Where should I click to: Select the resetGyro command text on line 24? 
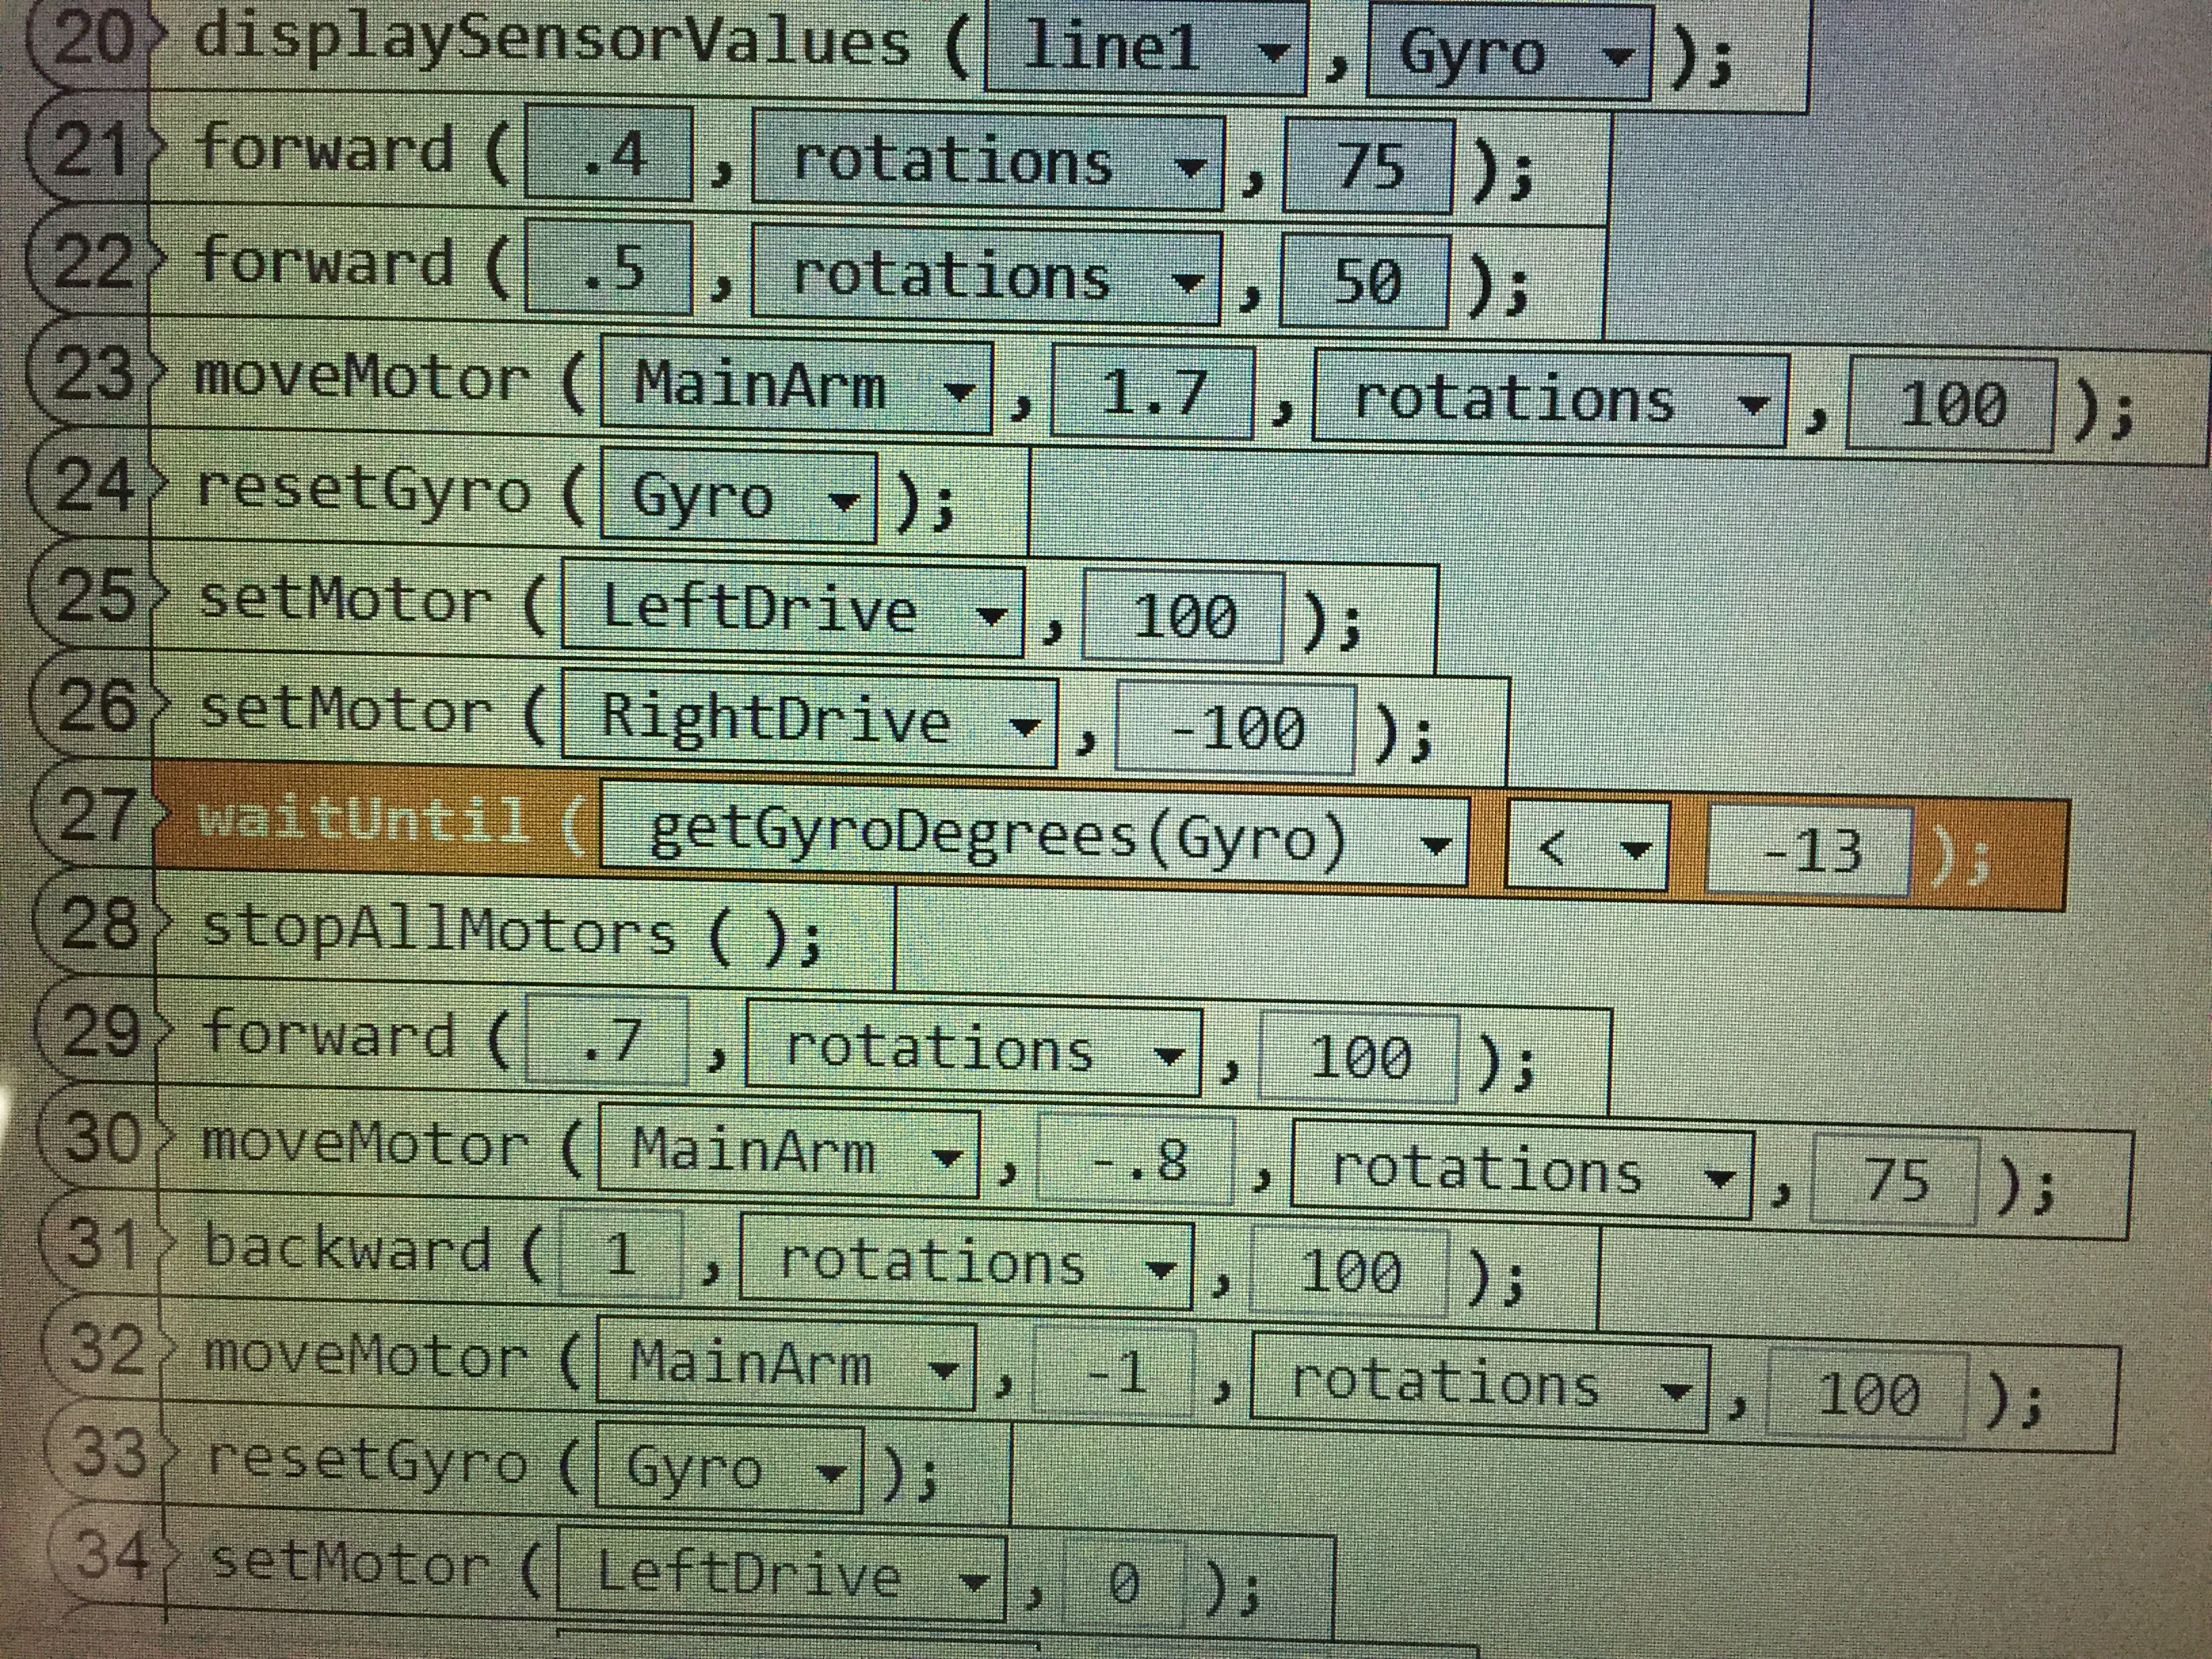pos(364,489)
